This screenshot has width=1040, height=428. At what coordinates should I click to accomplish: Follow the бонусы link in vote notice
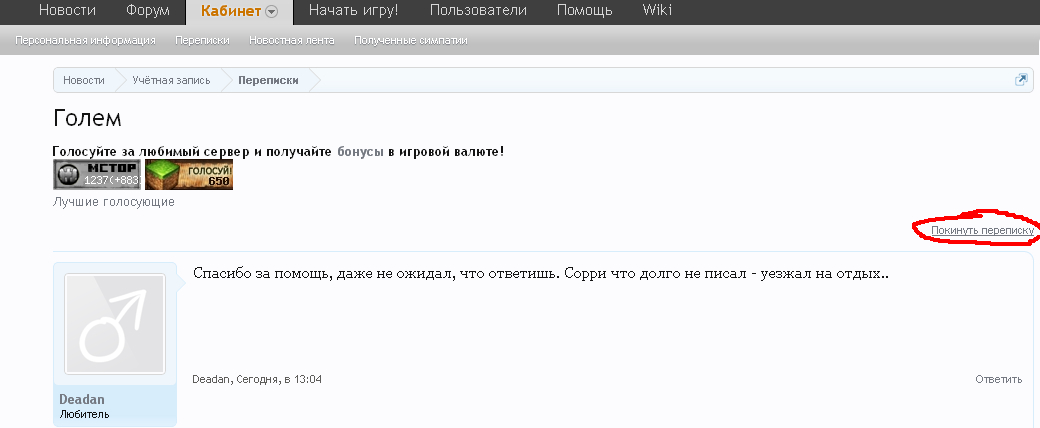click(x=361, y=151)
